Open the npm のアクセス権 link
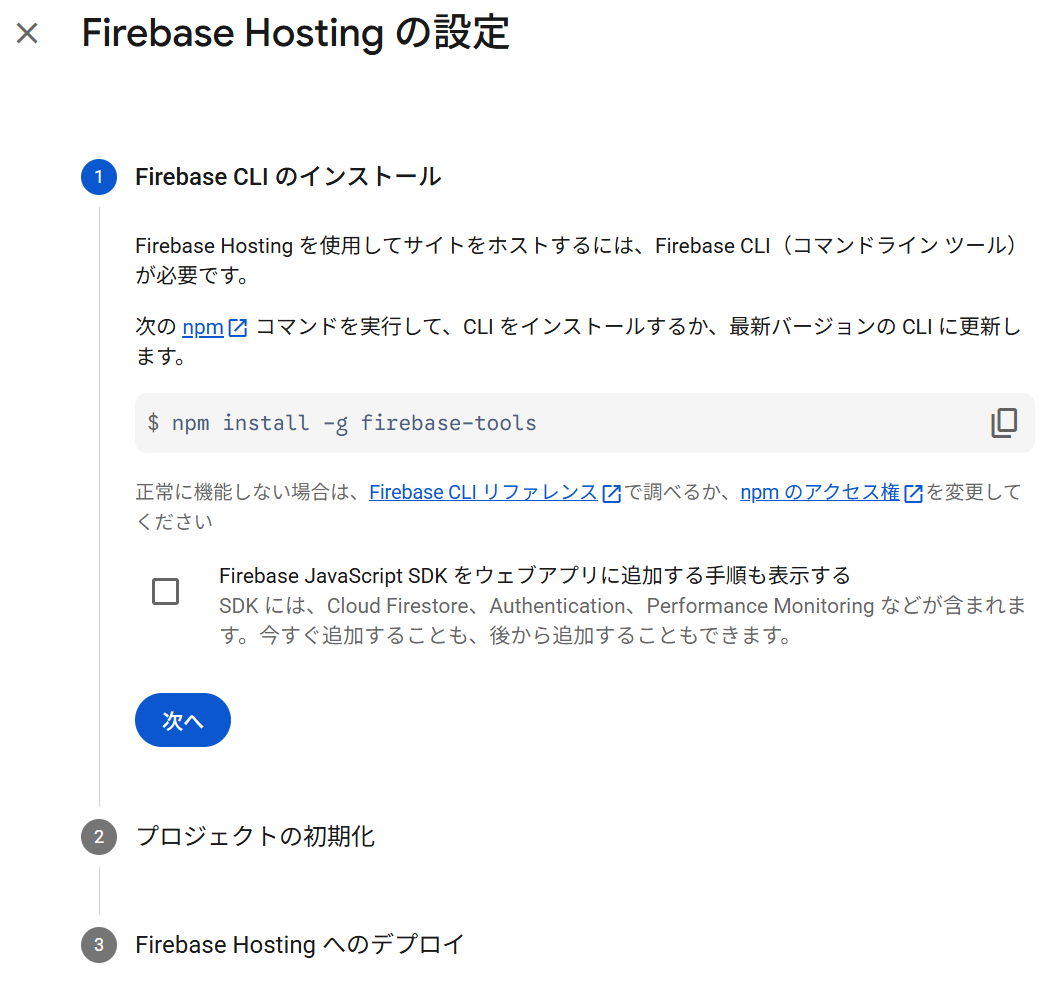 [x=820, y=492]
